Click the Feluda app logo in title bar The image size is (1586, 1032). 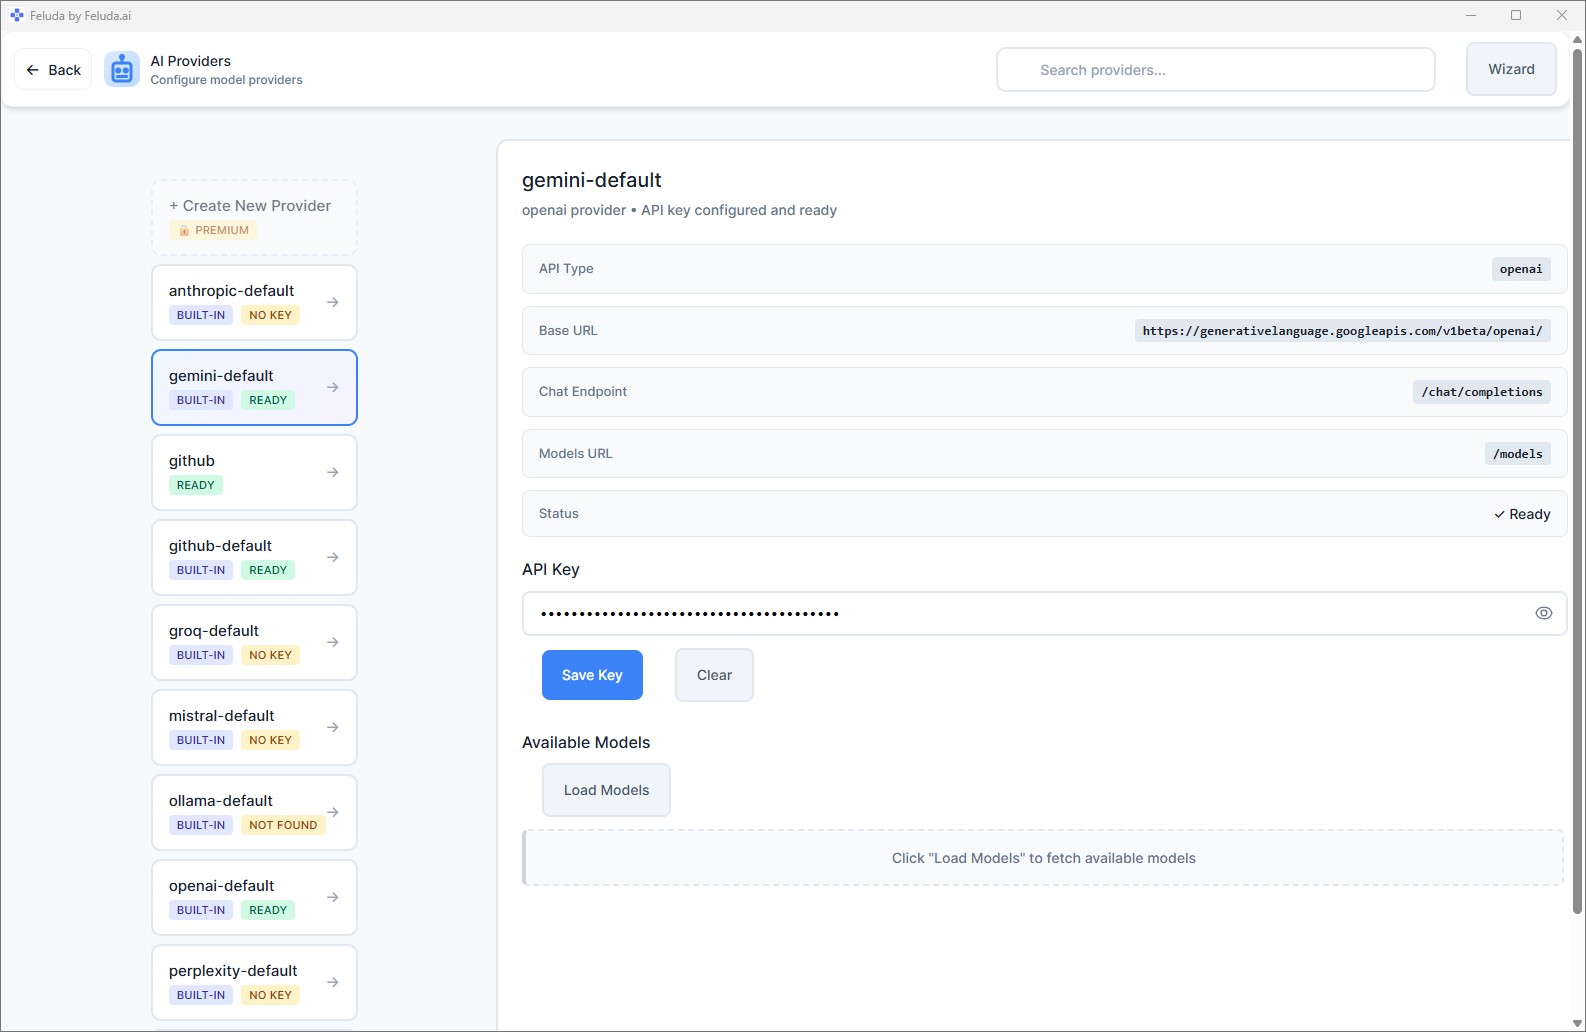16,16
